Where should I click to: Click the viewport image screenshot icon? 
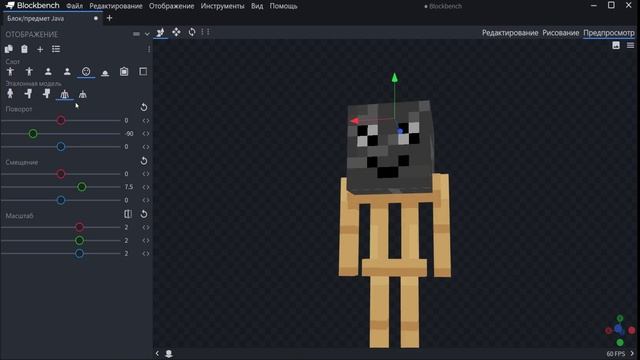click(x=616, y=45)
